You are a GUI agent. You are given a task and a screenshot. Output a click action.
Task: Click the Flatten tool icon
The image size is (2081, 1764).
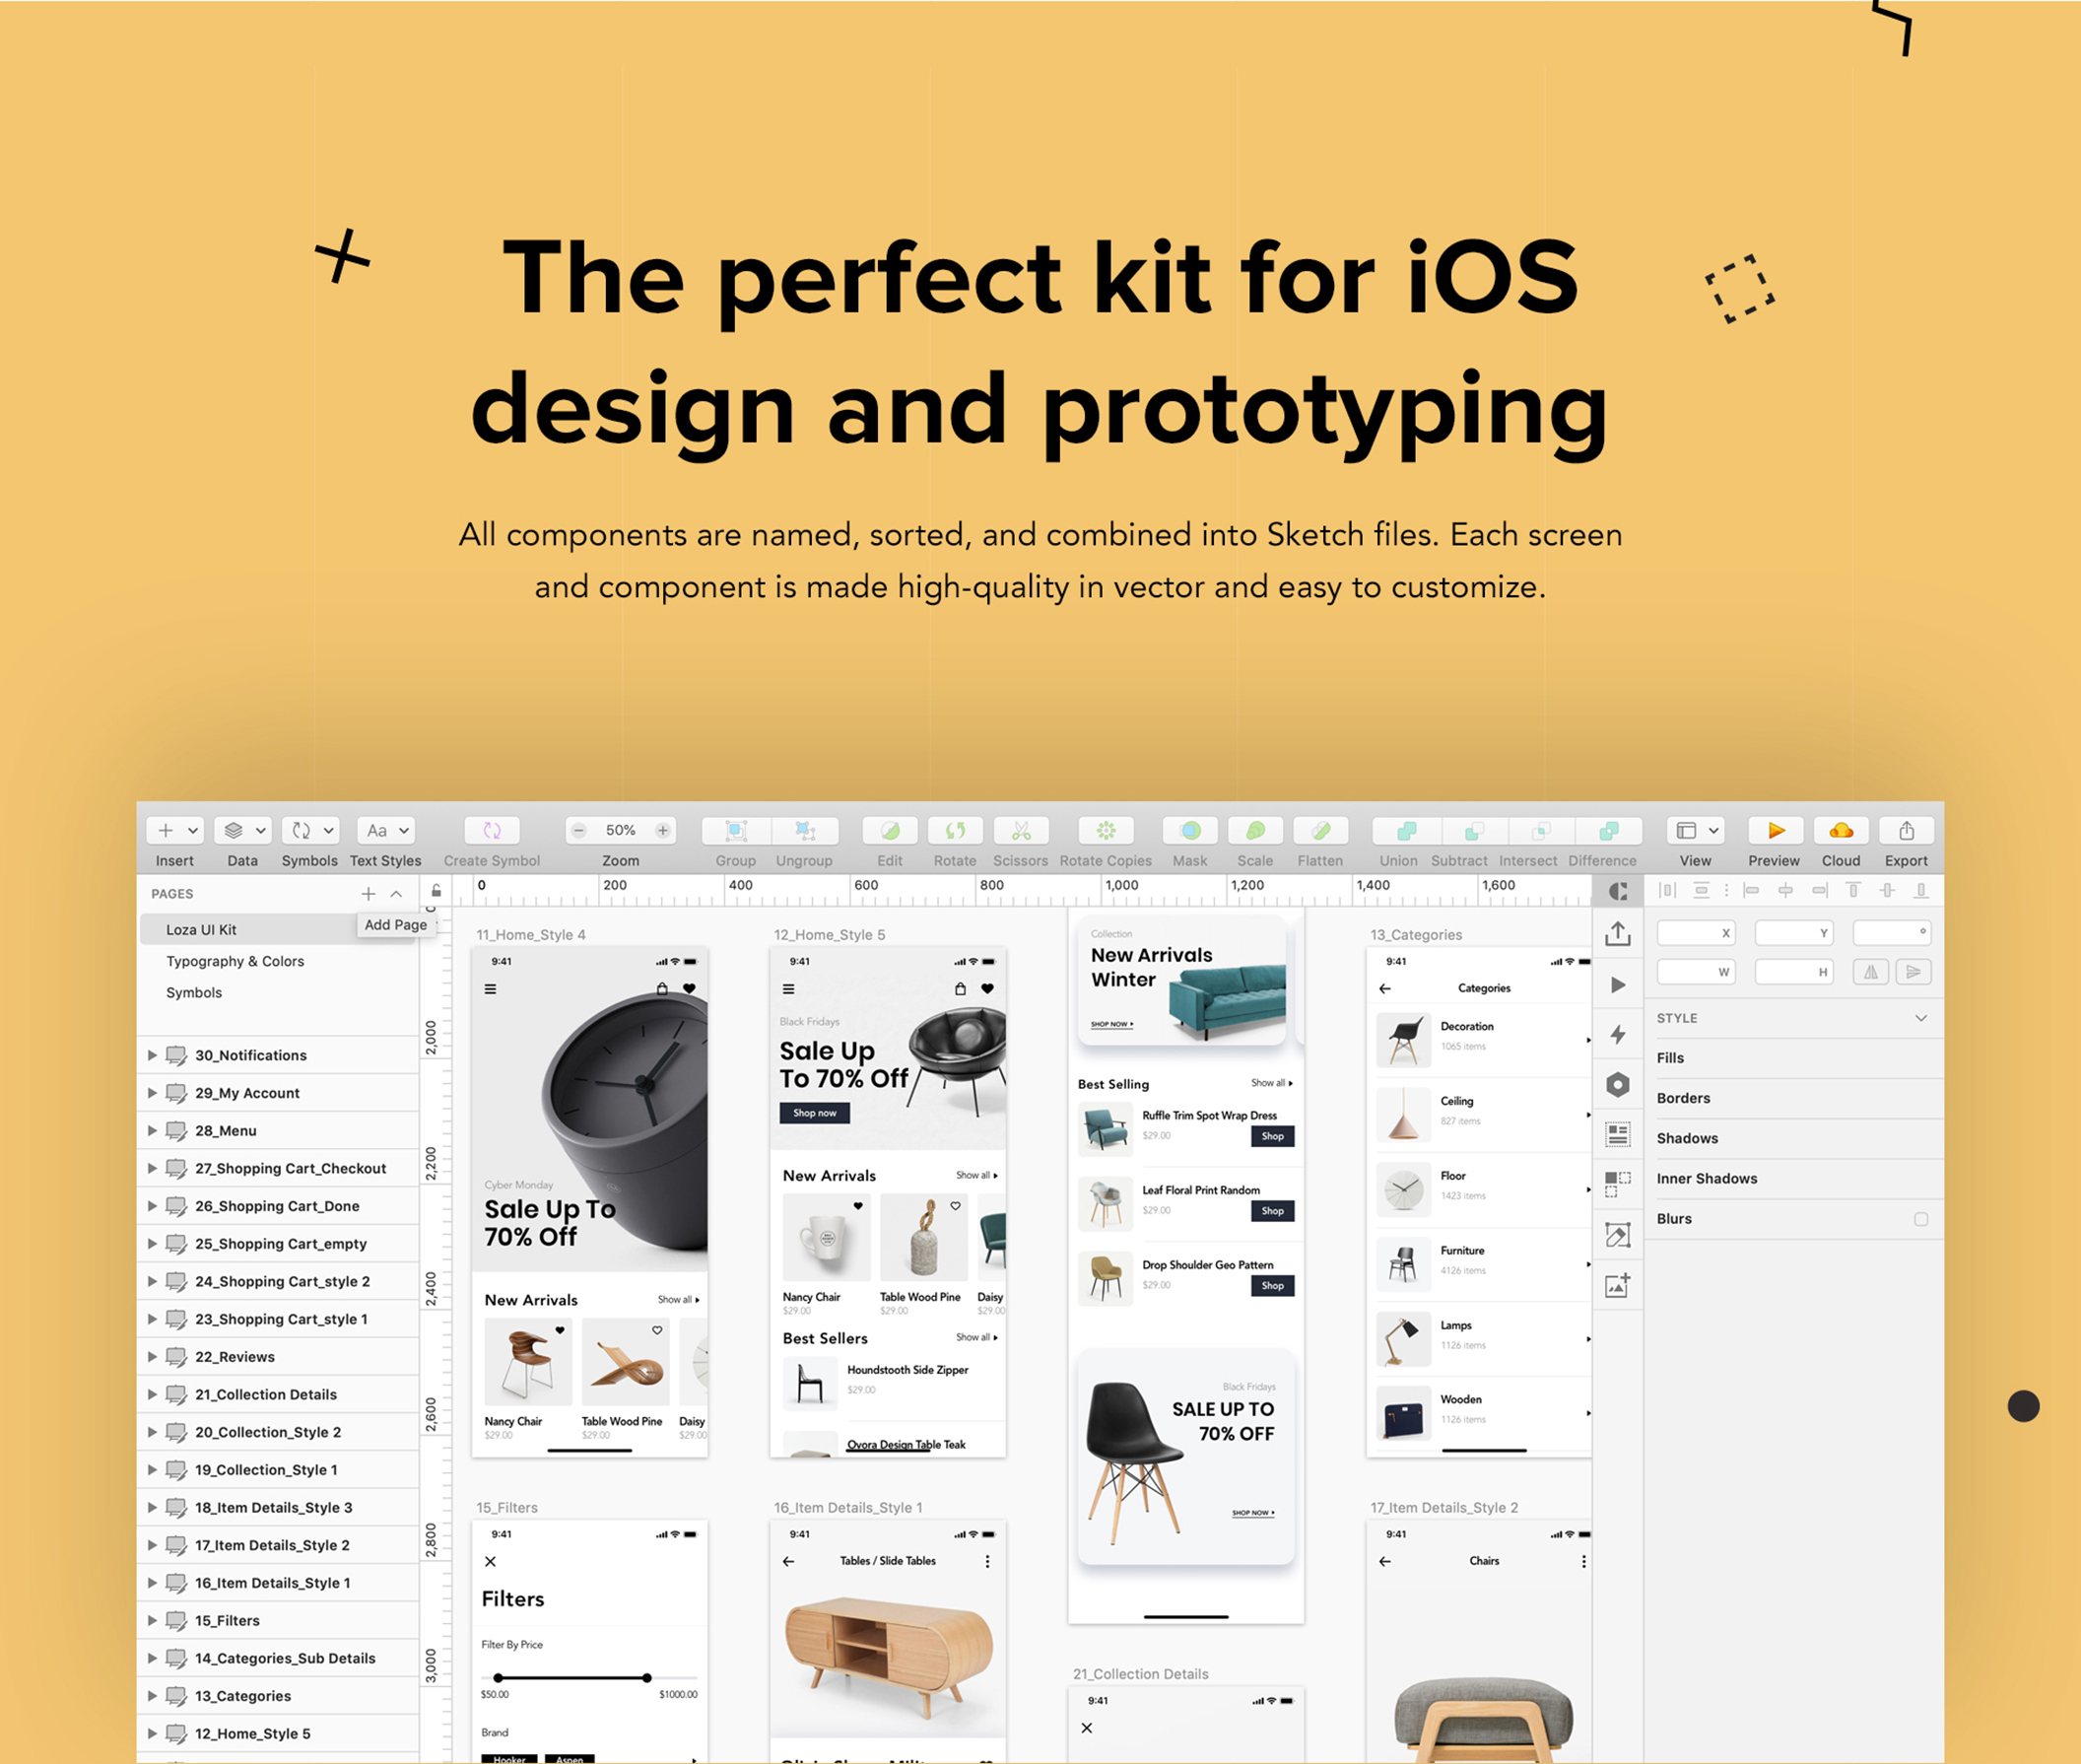(1320, 830)
